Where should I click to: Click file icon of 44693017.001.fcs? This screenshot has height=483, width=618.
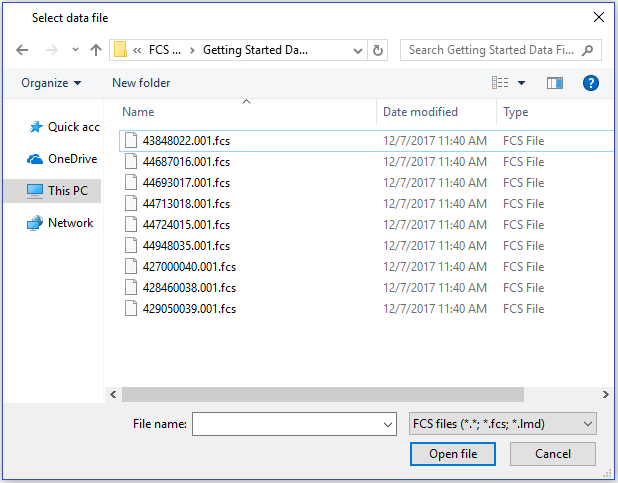(131, 182)
